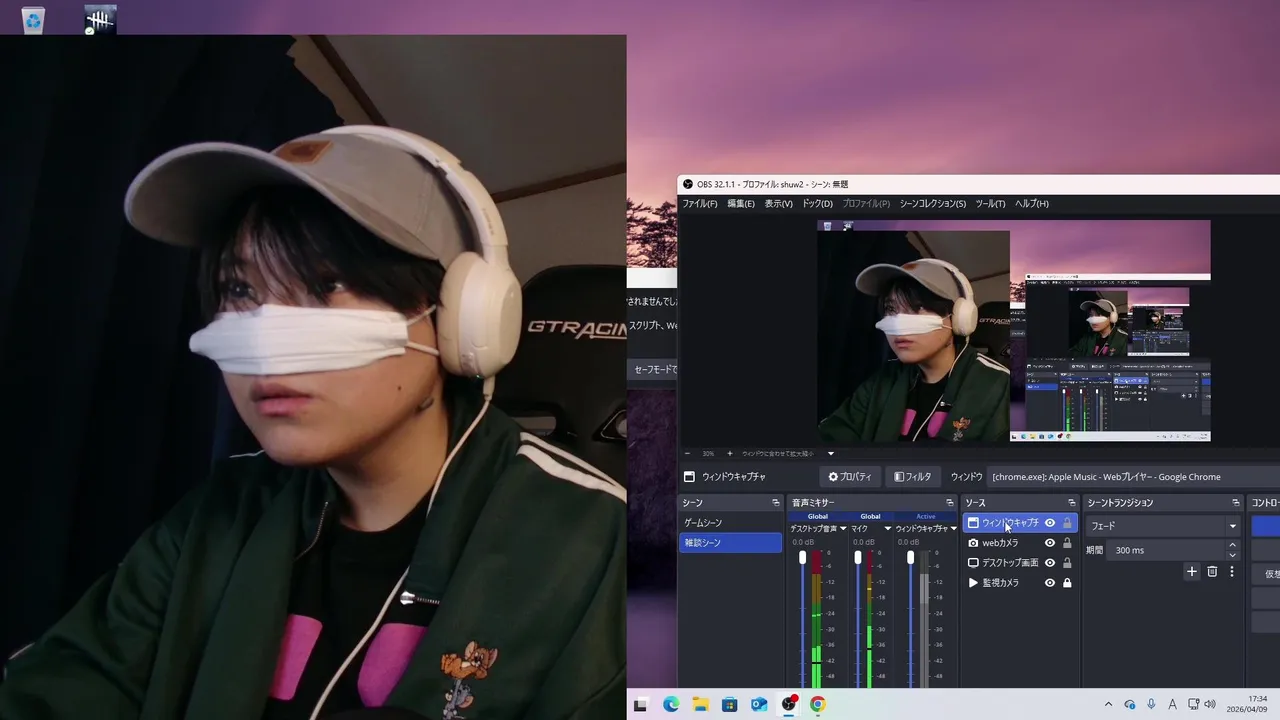Open the volume speaker tray icon
1280x720 pixels.
pos(1210,704)
